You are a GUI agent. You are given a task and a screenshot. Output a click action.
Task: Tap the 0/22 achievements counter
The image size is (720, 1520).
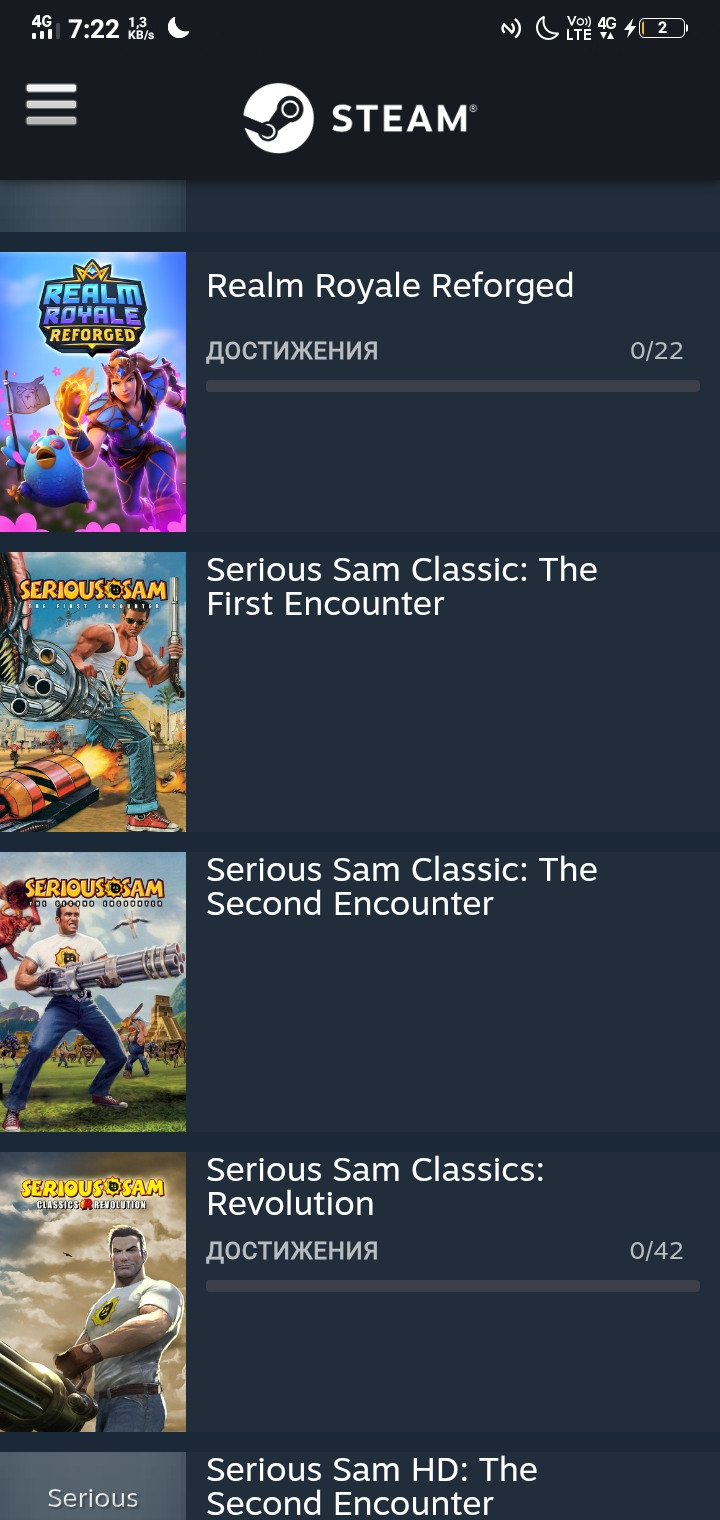tap(657, 351)
